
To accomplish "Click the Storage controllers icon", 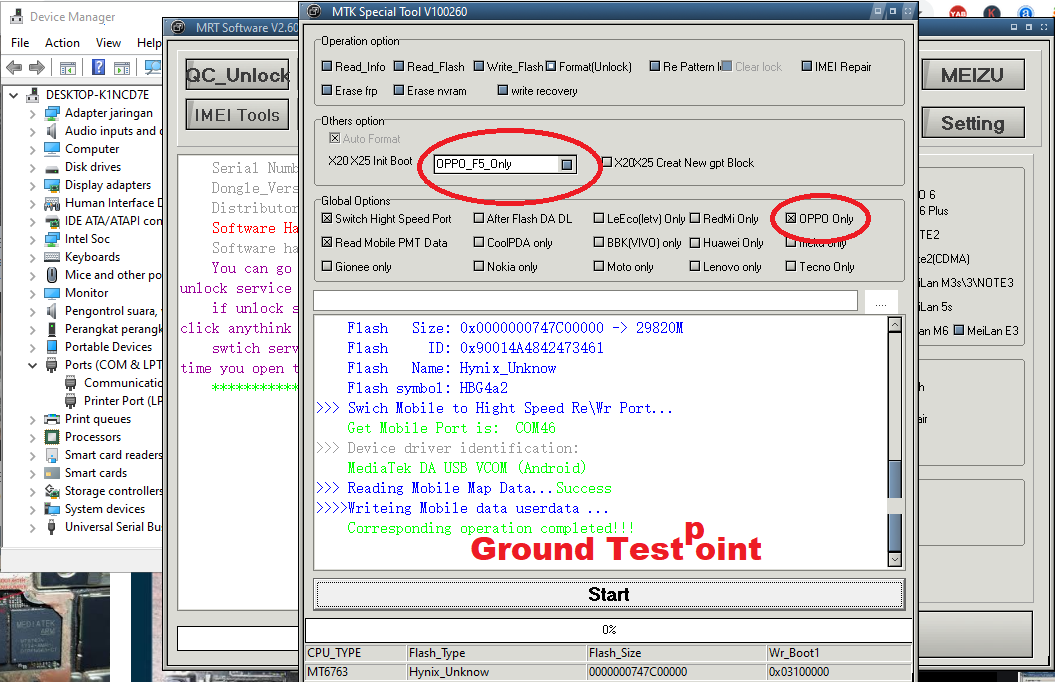I will click(52, 491).
